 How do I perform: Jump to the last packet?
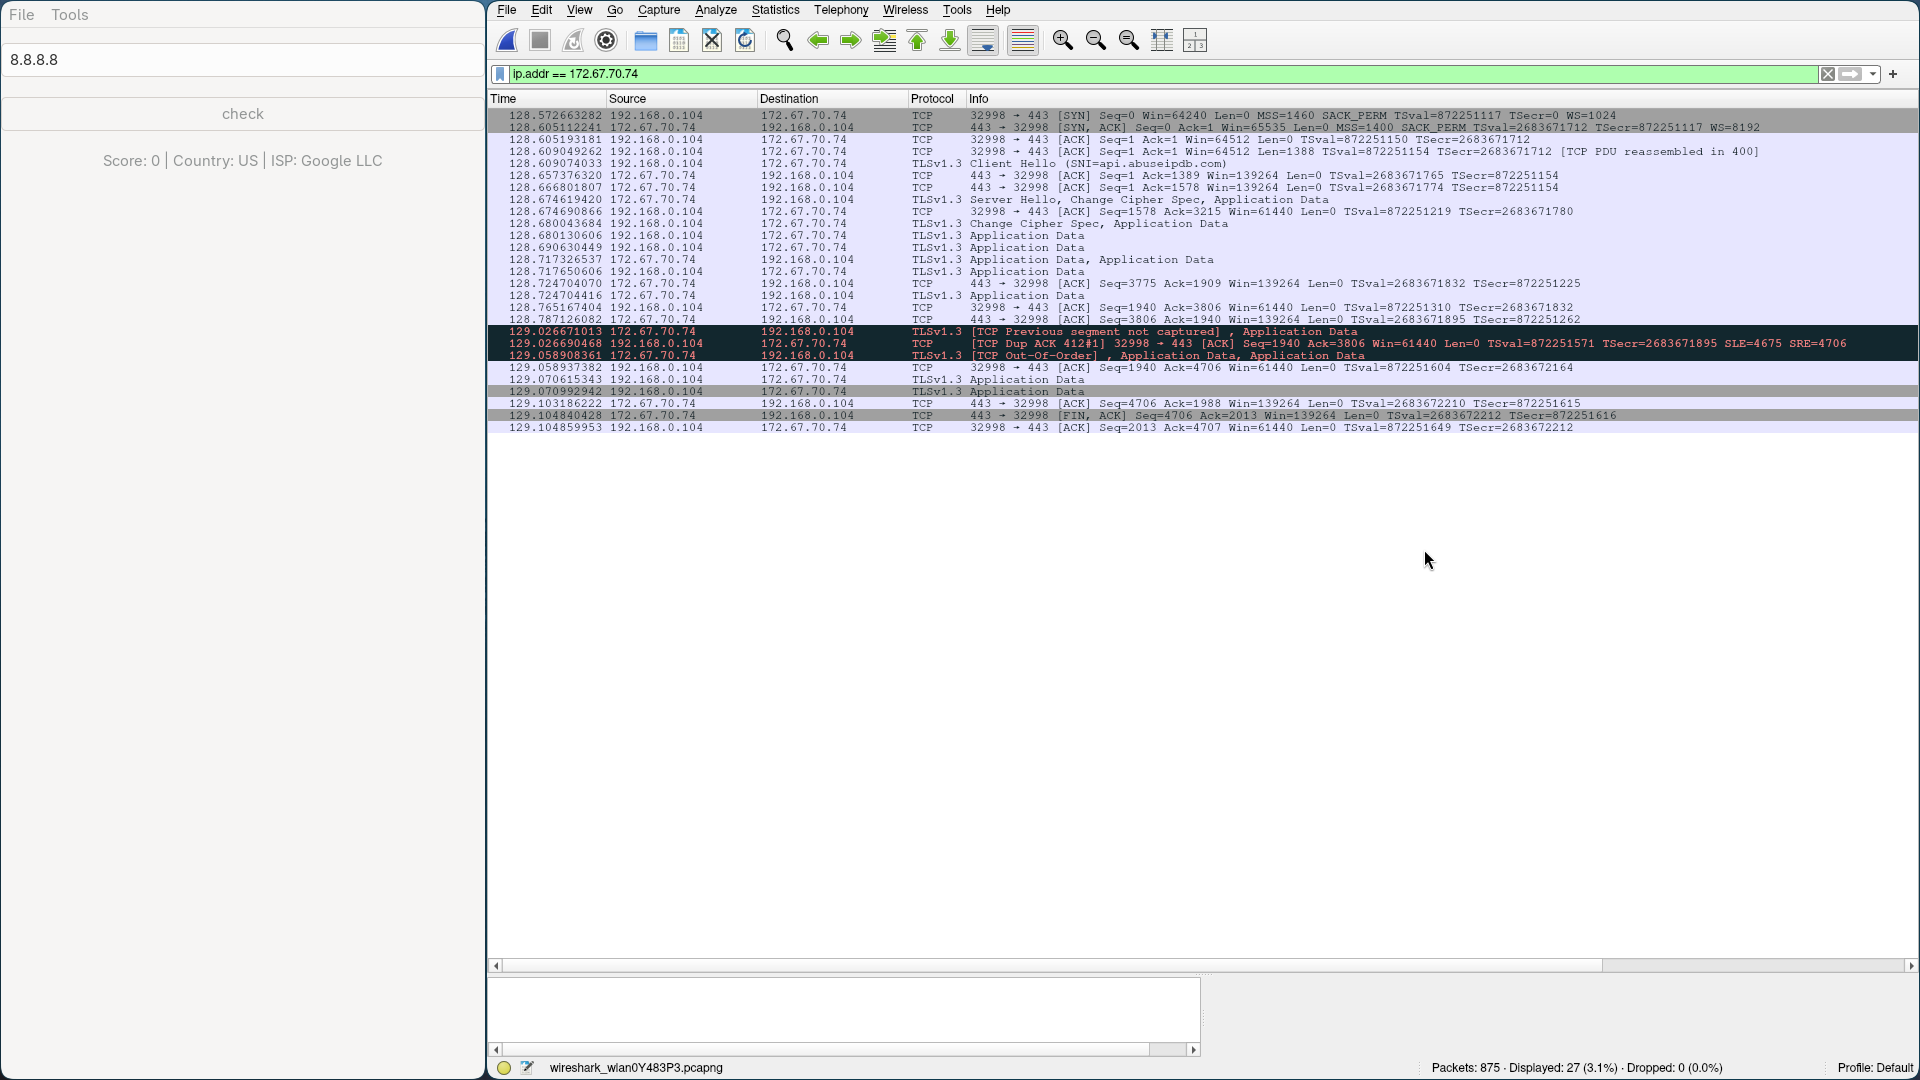click(950, 41)
